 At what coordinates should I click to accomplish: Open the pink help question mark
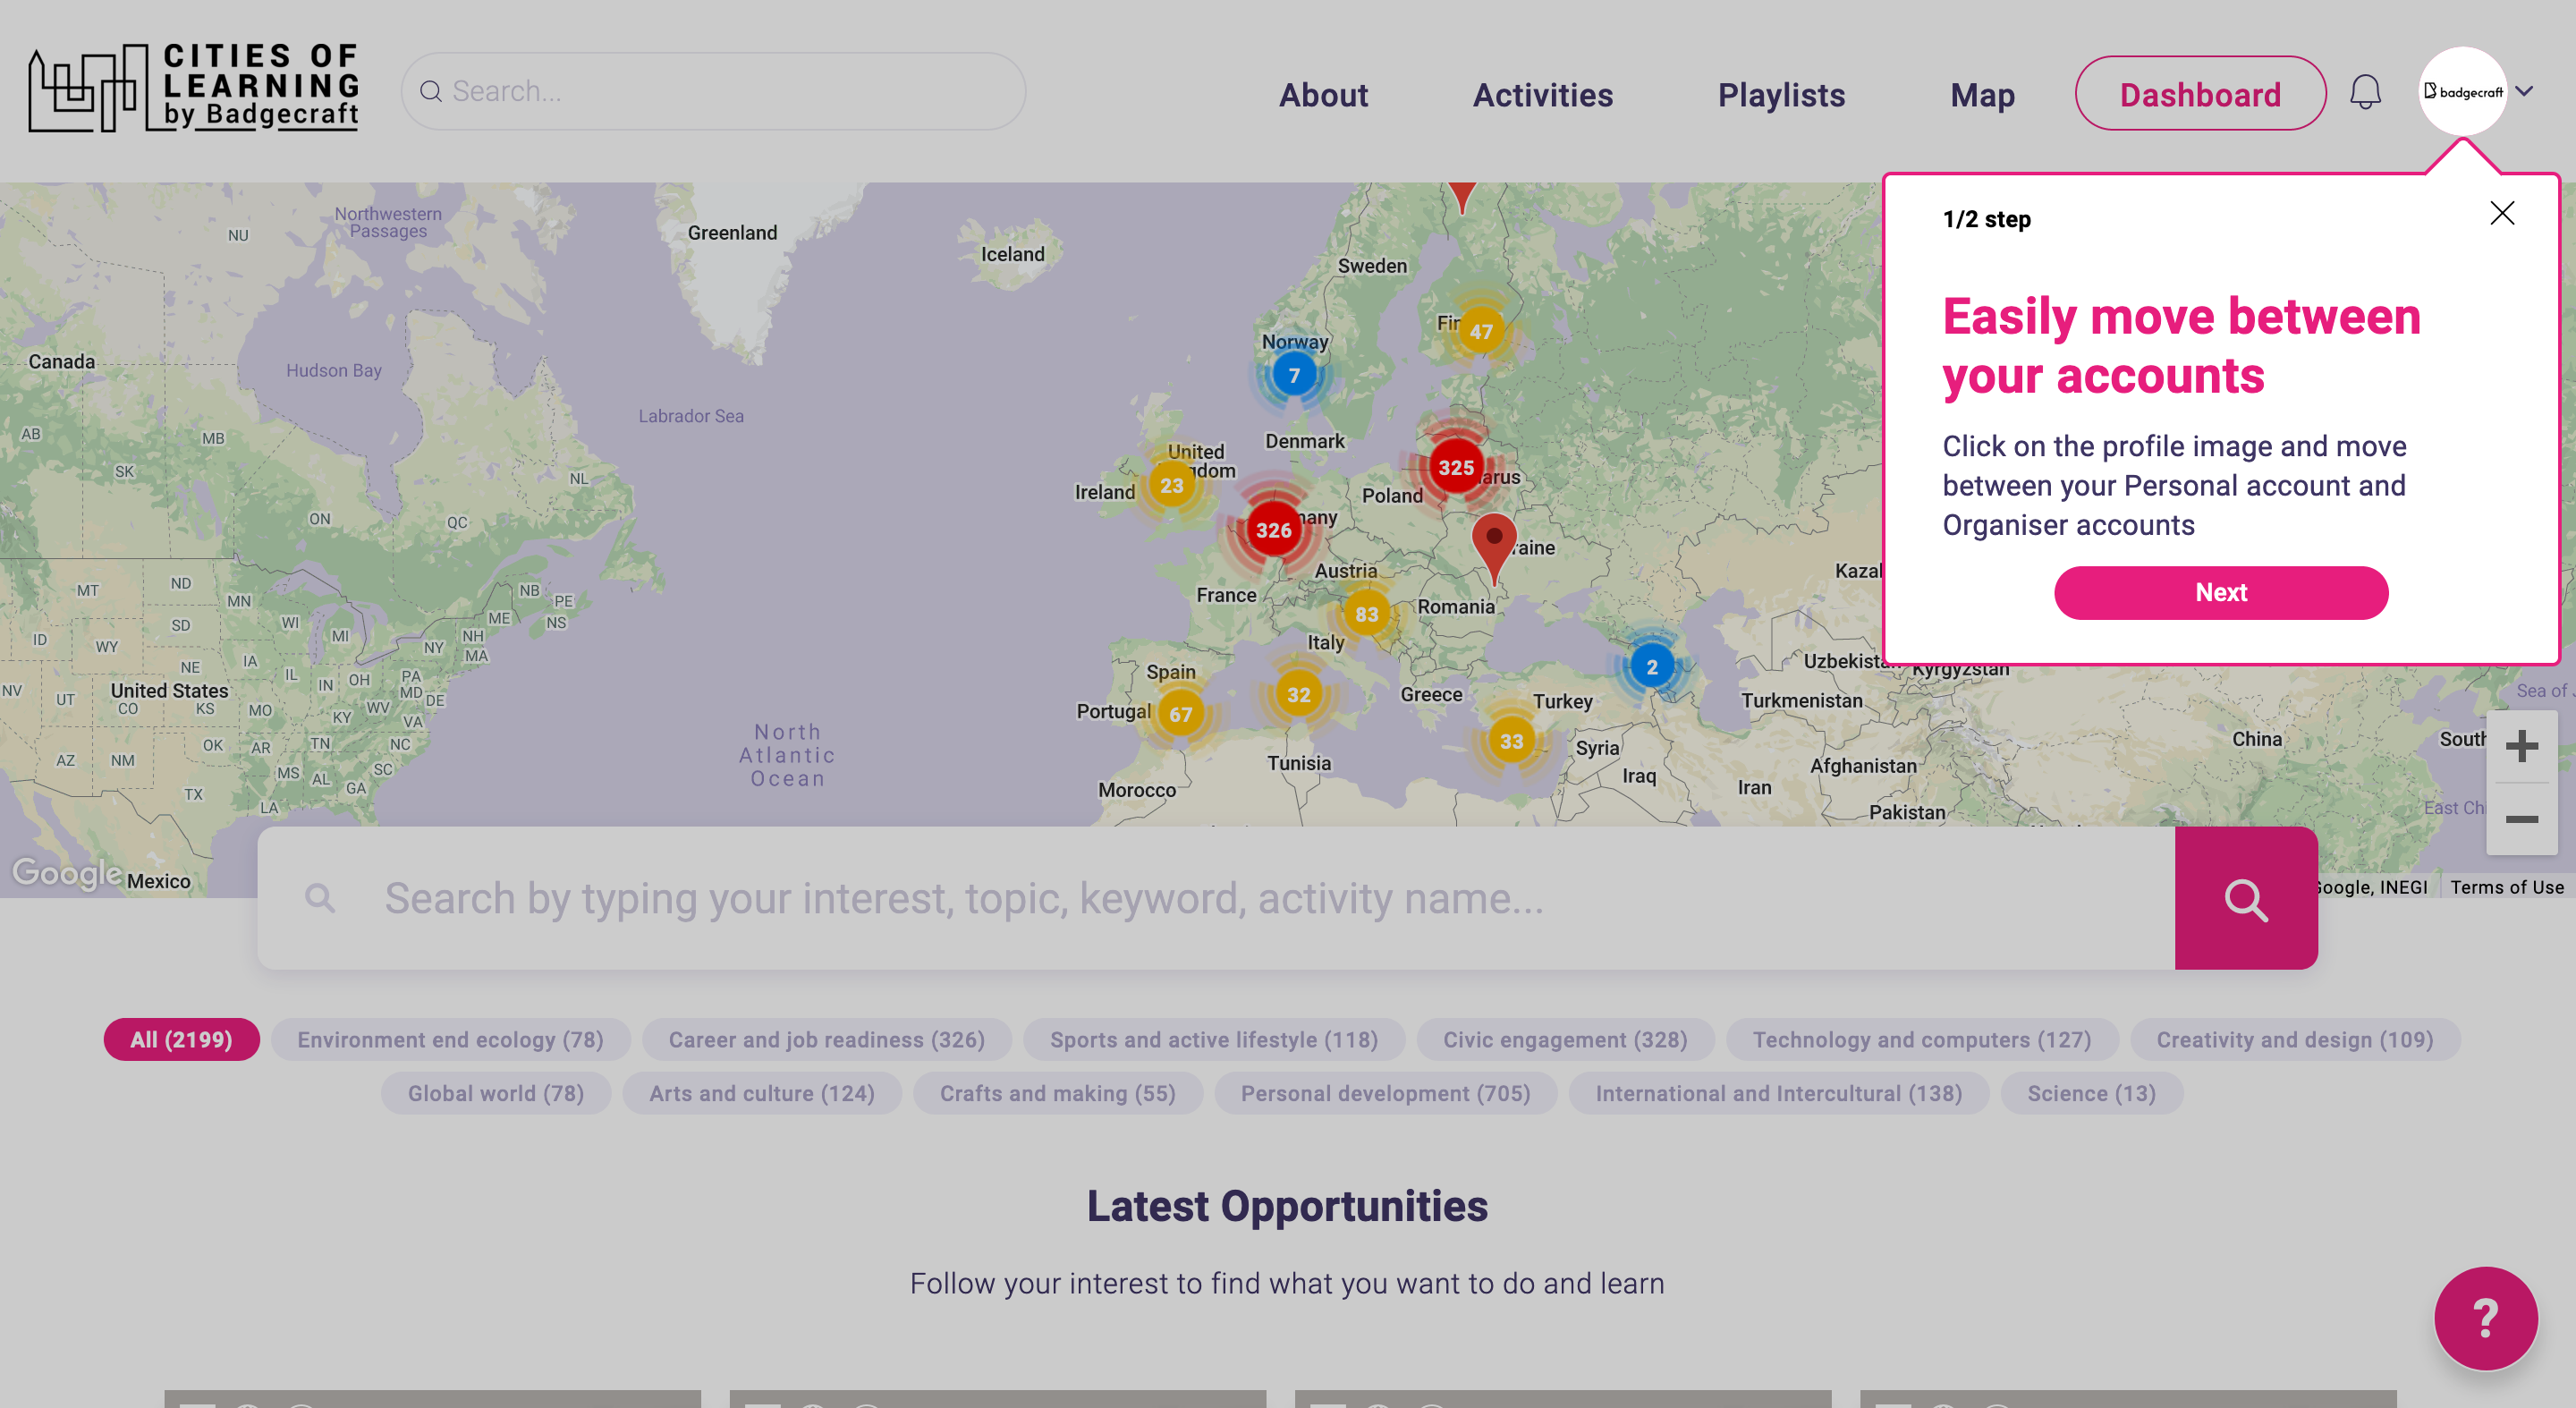point(2485,1318)
